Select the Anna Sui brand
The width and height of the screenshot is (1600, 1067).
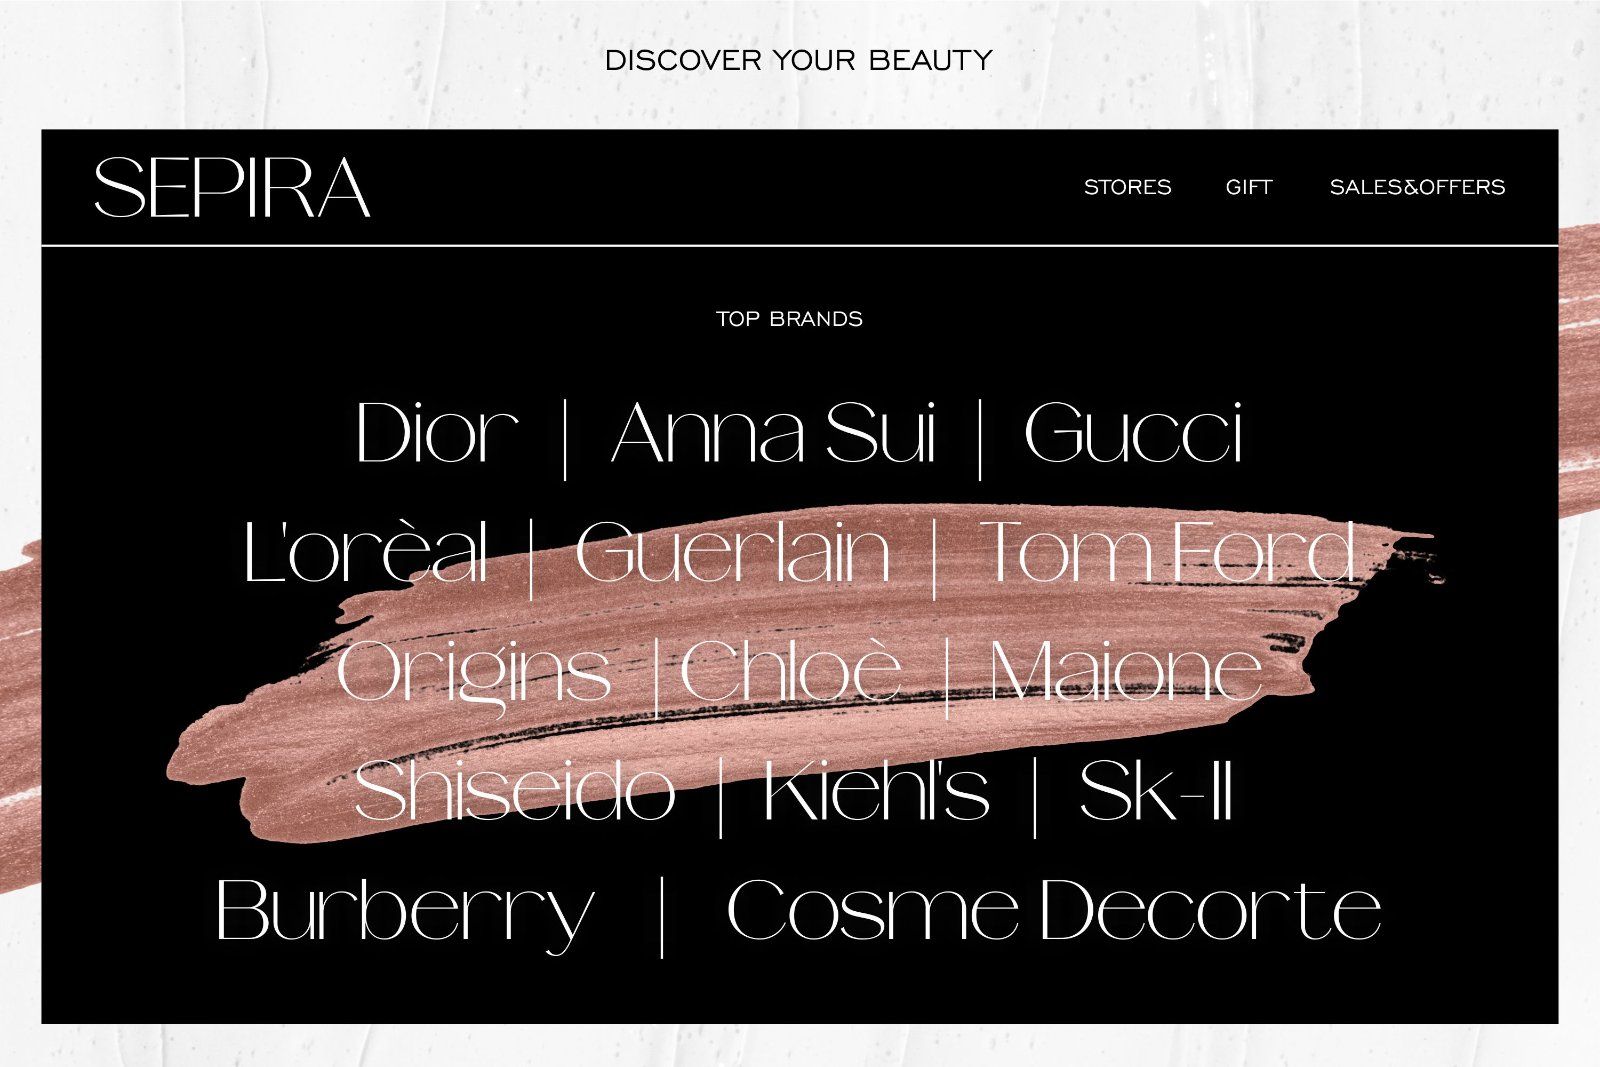click(x=774, y=433)
